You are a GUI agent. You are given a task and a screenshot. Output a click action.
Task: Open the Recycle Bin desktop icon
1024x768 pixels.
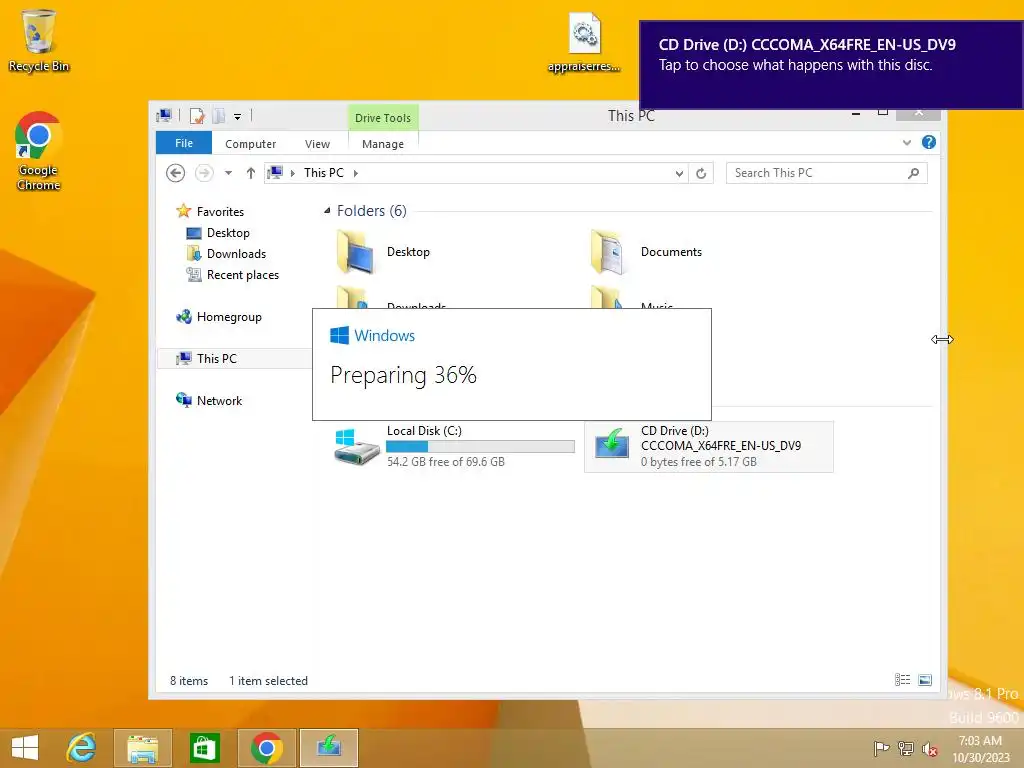pos(39,40)
